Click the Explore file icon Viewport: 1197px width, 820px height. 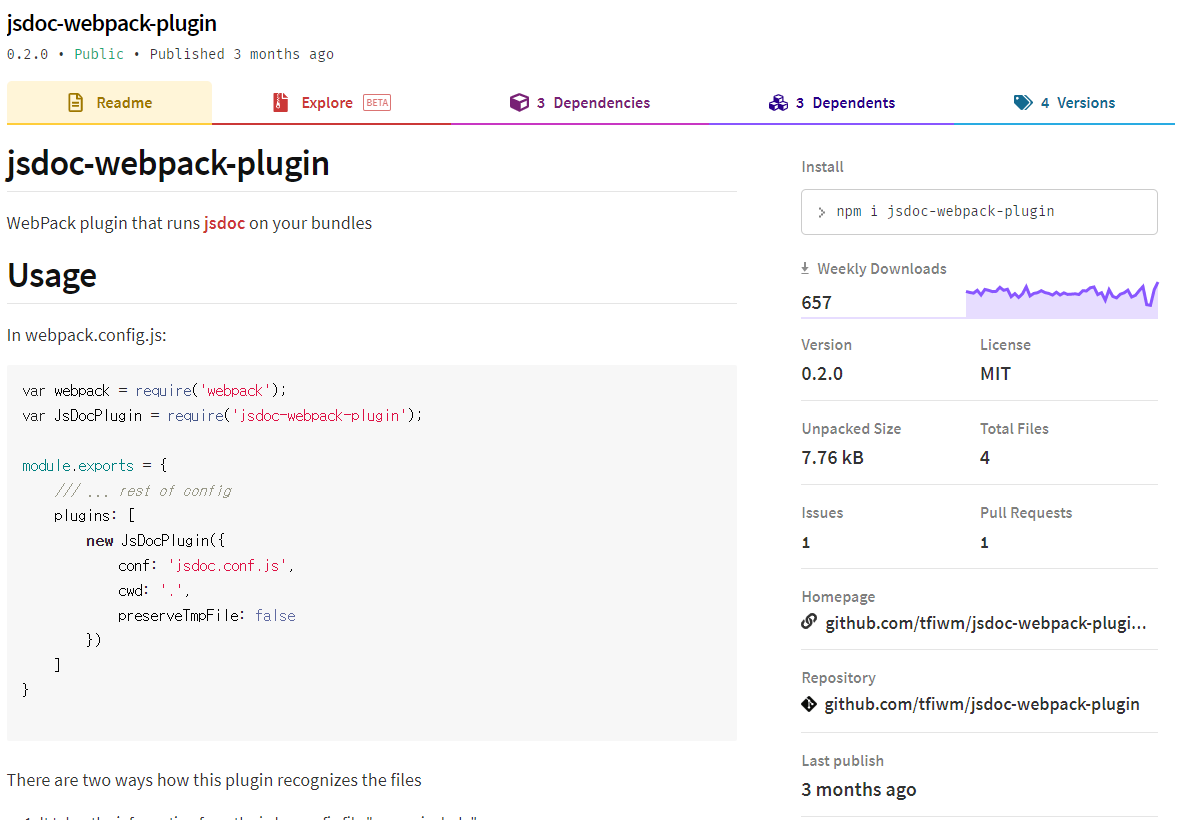click(x=281, y=102)
